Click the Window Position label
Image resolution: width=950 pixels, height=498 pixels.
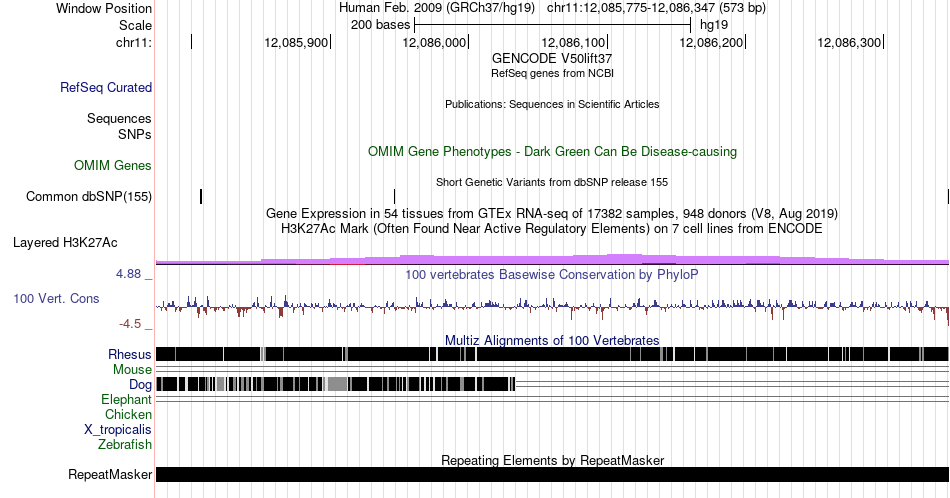point(104,8)
